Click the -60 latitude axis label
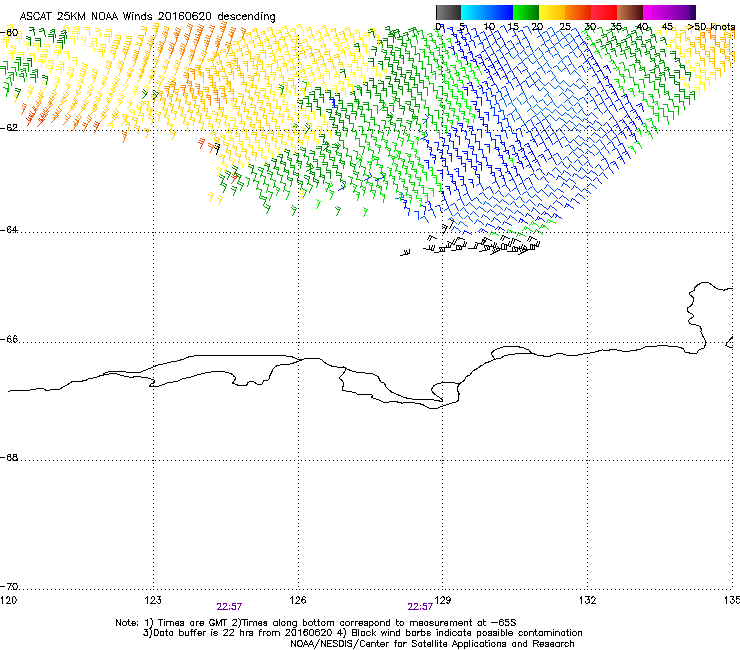Image resolution: width=740 pixels, height=650 pixels. point(9,33)
